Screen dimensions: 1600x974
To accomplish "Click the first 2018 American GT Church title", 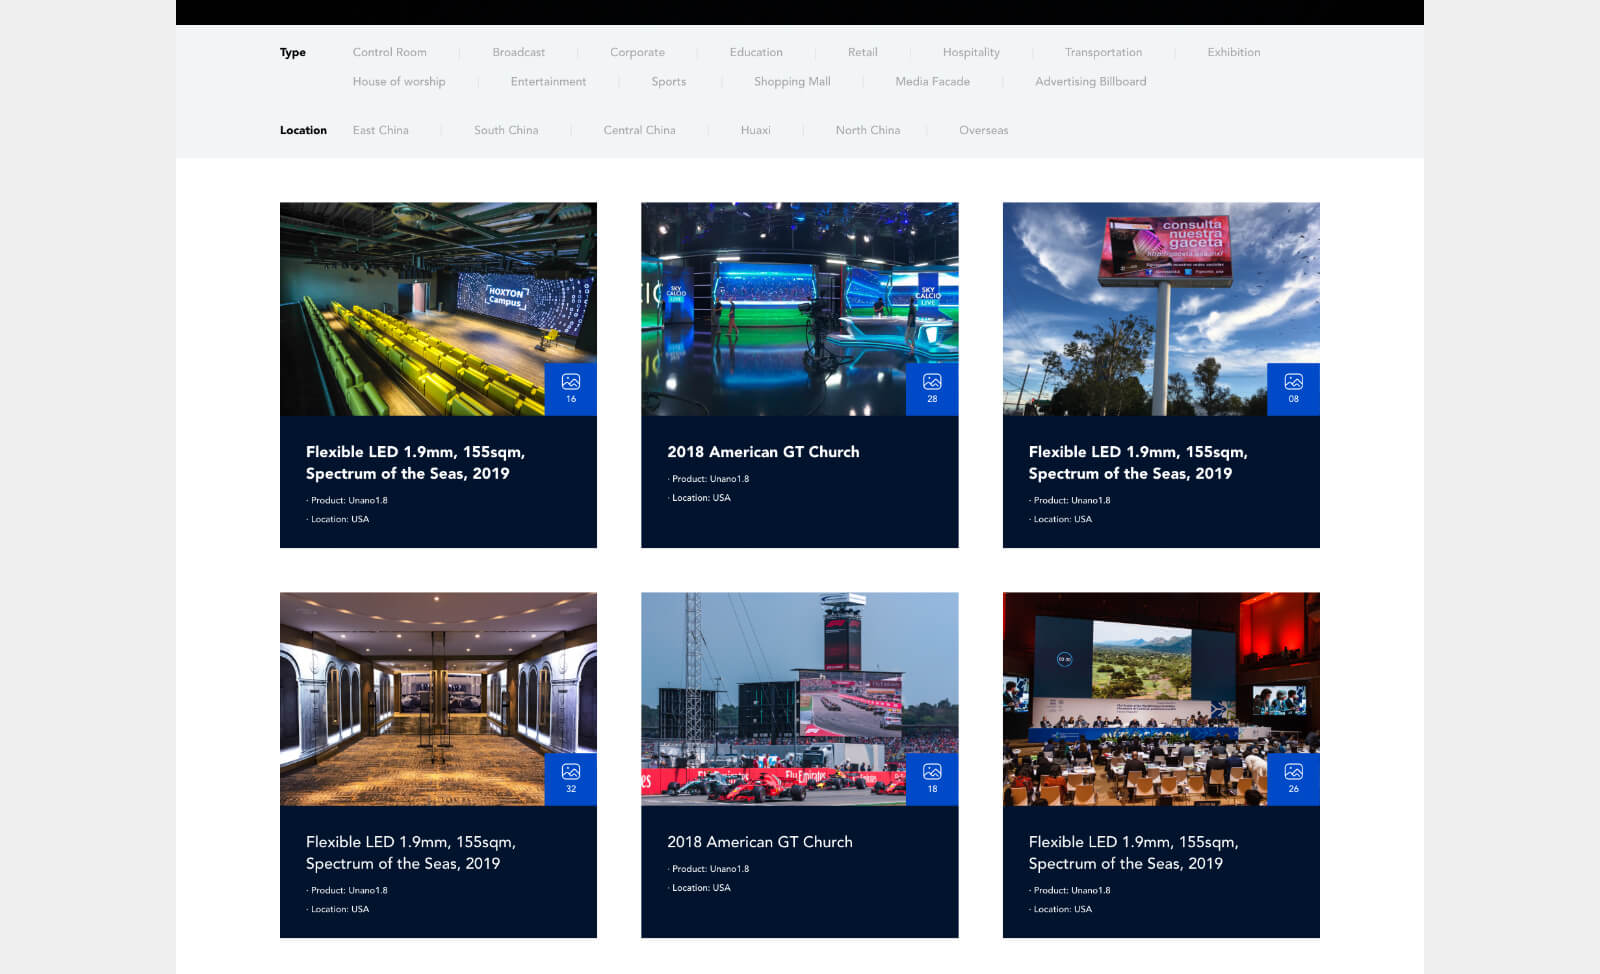I will (763, 452).
